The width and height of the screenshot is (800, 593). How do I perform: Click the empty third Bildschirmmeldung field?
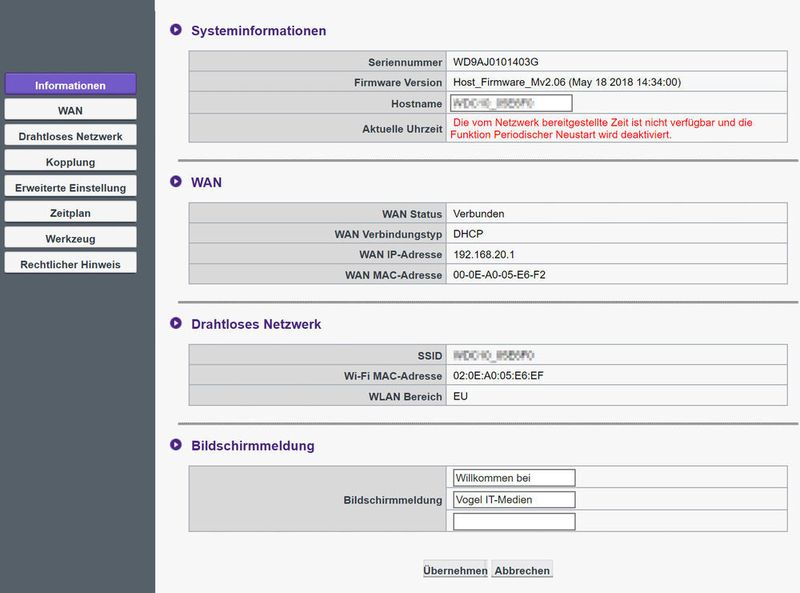[x=514, y=522]
